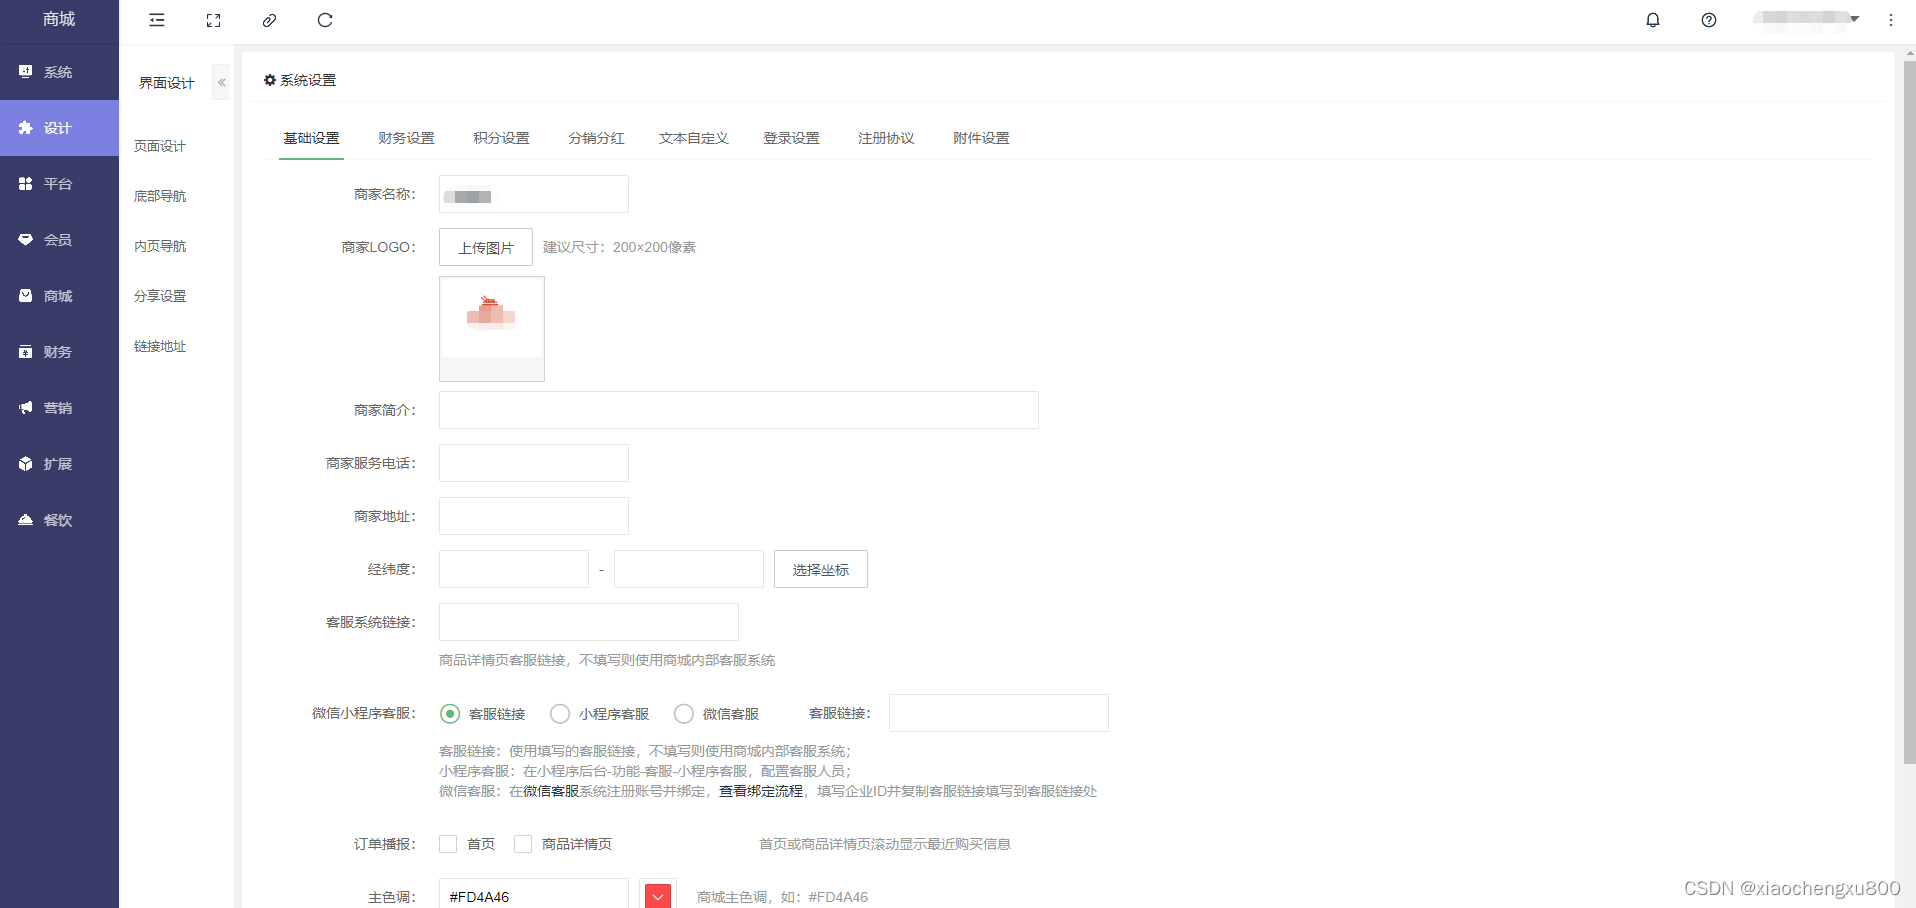Switch to the 文本自定义 tab
This screenshot has height=908, width=1916.
coord(694,138)
